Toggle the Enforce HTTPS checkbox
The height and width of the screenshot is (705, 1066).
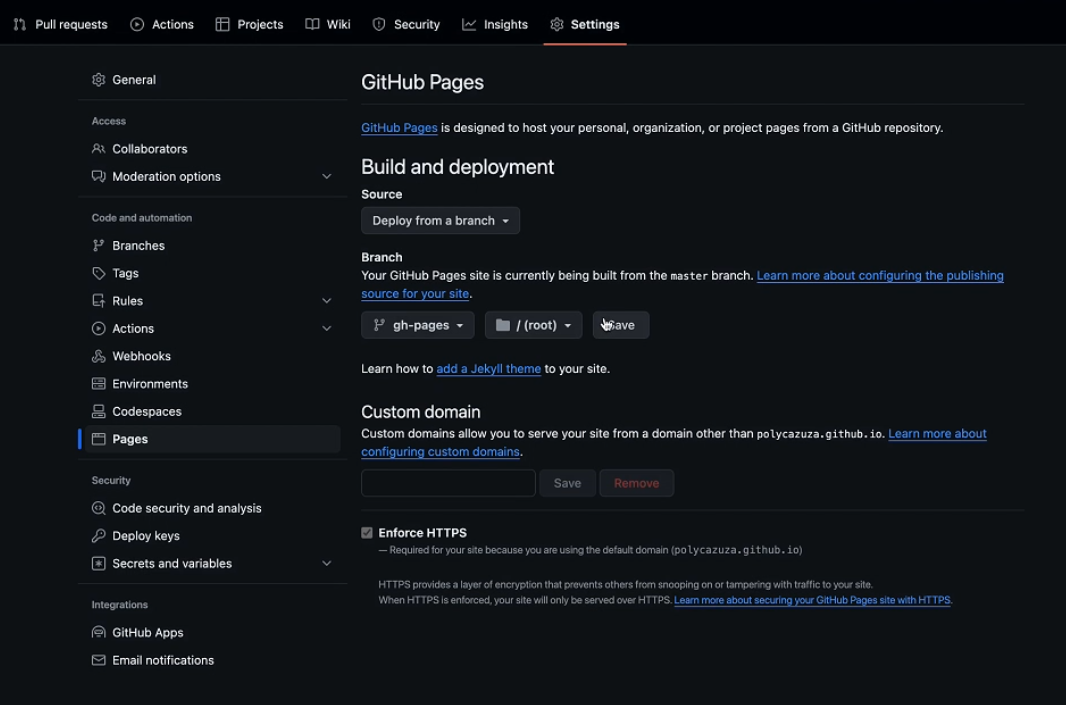367,532
